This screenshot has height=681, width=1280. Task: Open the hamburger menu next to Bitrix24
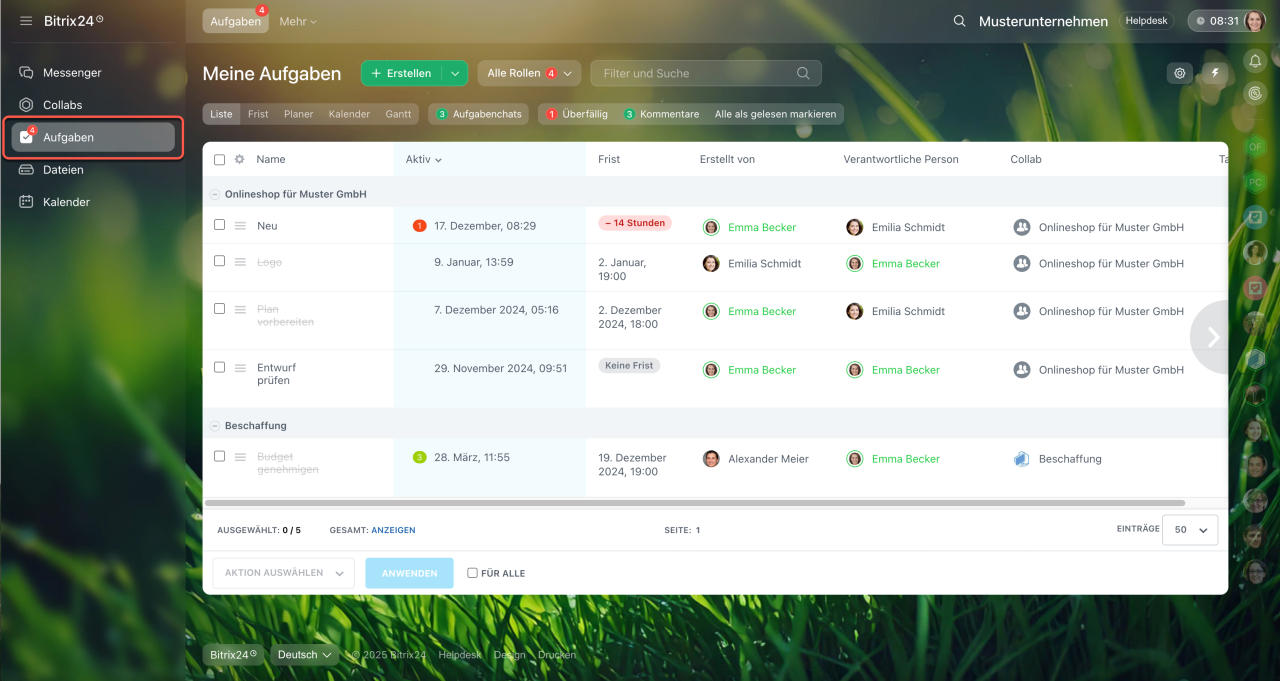26,21
